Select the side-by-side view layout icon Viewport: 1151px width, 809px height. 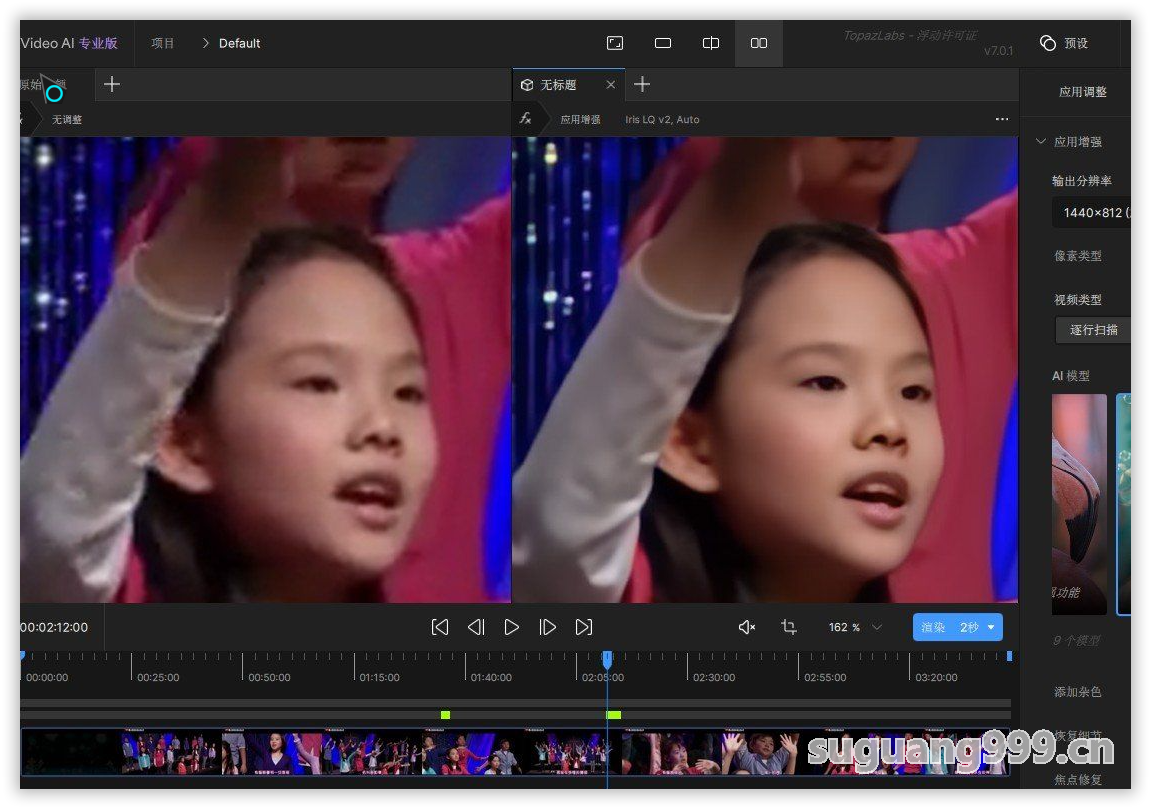[759, 43]
